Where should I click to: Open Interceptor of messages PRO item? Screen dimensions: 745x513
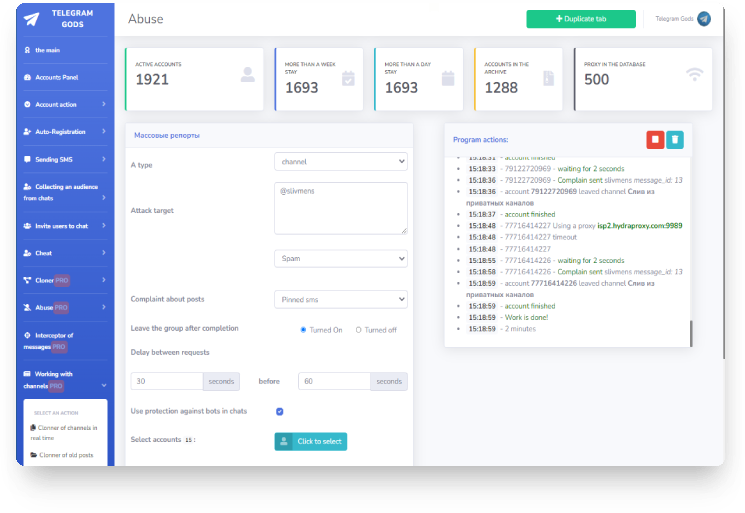tap(48, 341)
